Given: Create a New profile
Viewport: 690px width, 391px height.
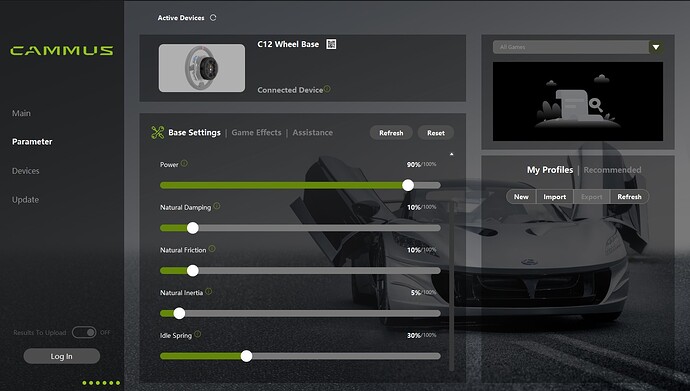Looking at the screenshot, I should coord(521,197).
